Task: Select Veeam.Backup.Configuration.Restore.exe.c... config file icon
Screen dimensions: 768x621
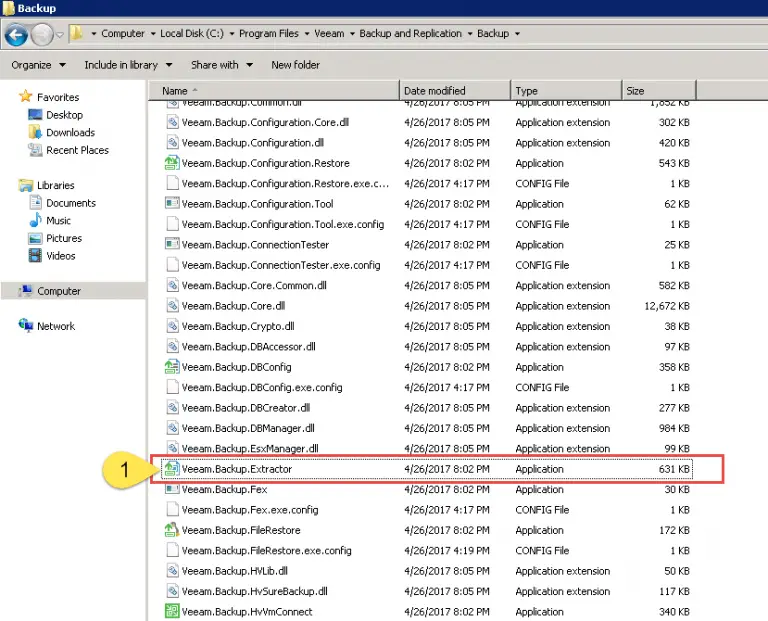Action: pyautogui.click(x=172, y=183)
